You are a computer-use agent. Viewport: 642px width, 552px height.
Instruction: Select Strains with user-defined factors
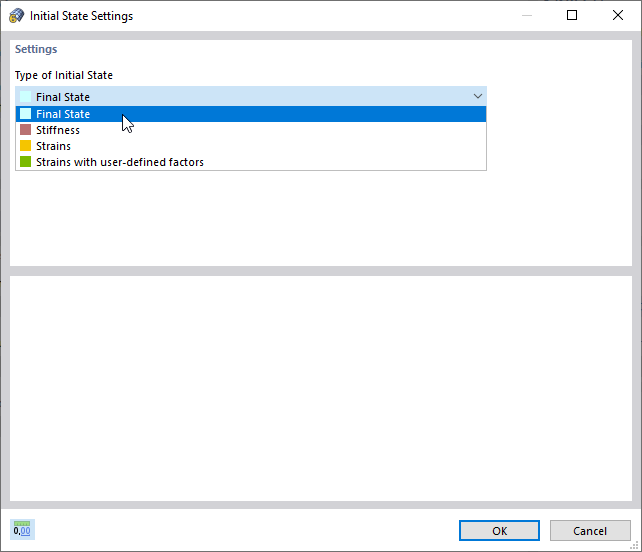pyautogui.click(x=120, y=162)
